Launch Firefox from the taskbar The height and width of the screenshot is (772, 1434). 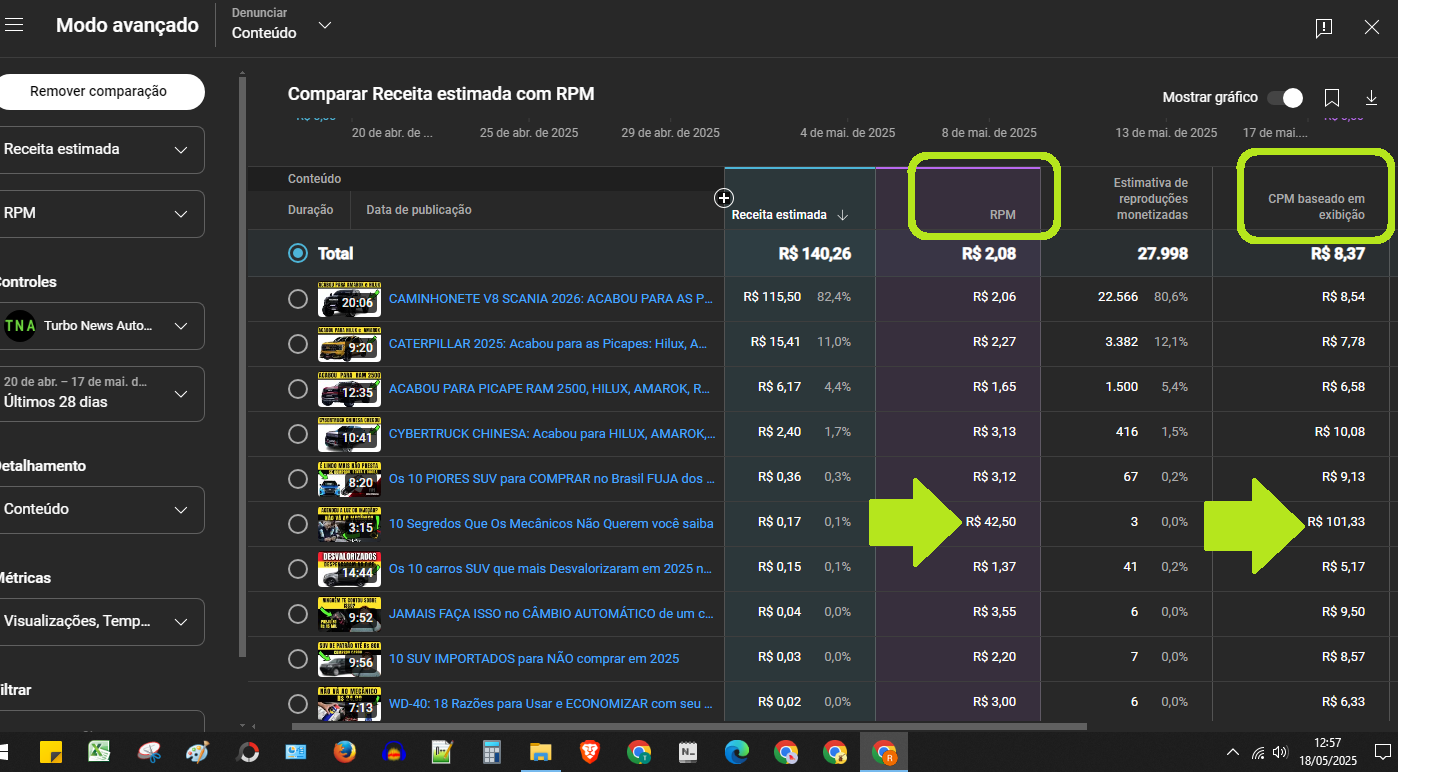345,751
